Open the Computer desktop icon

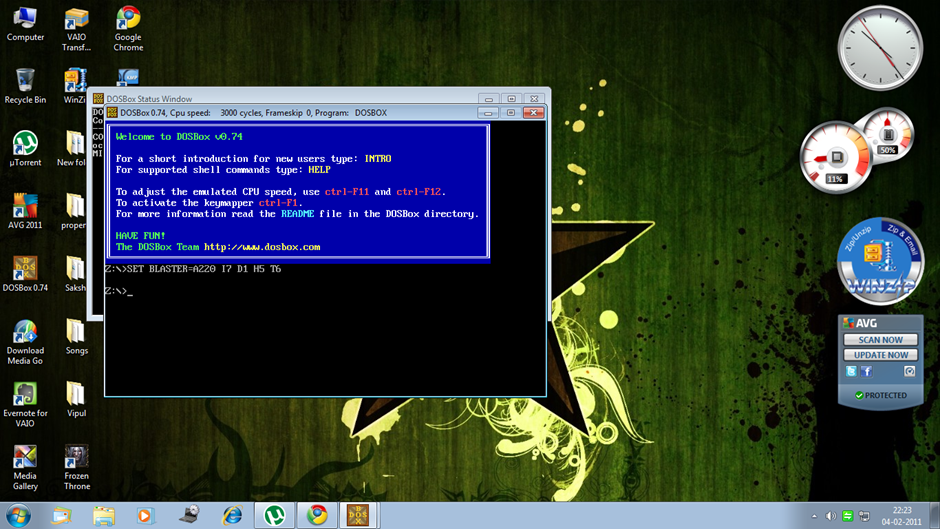[25, 24]
